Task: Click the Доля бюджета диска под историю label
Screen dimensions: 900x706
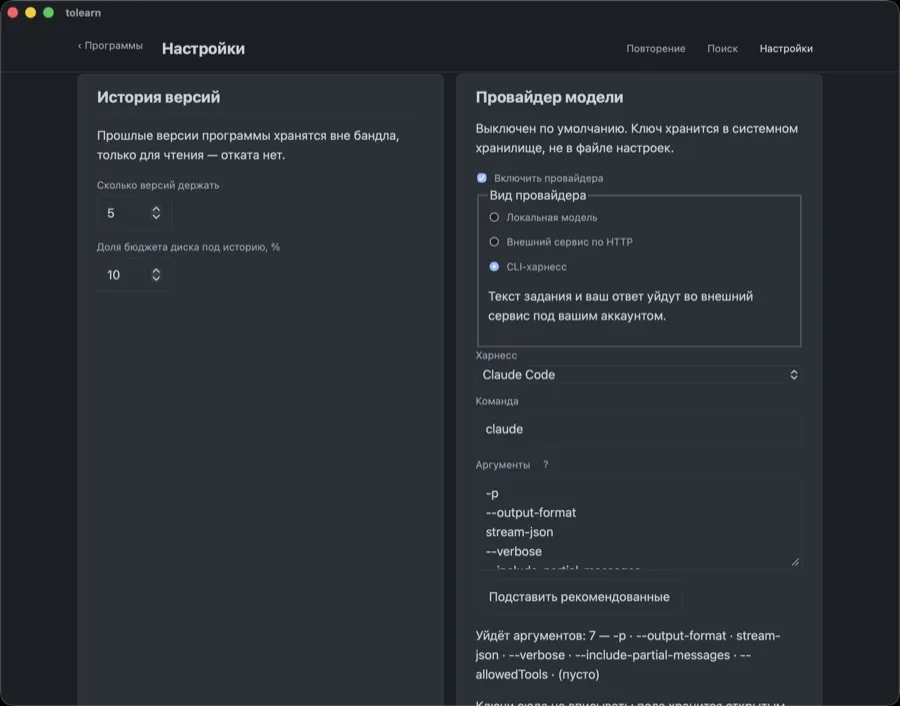Action: pyautogui.click(x=188, y=247)
